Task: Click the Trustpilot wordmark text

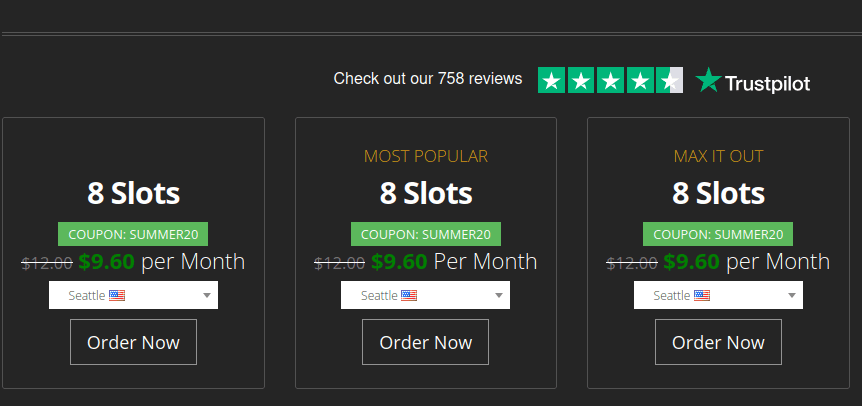Action: tap(767, 83)
